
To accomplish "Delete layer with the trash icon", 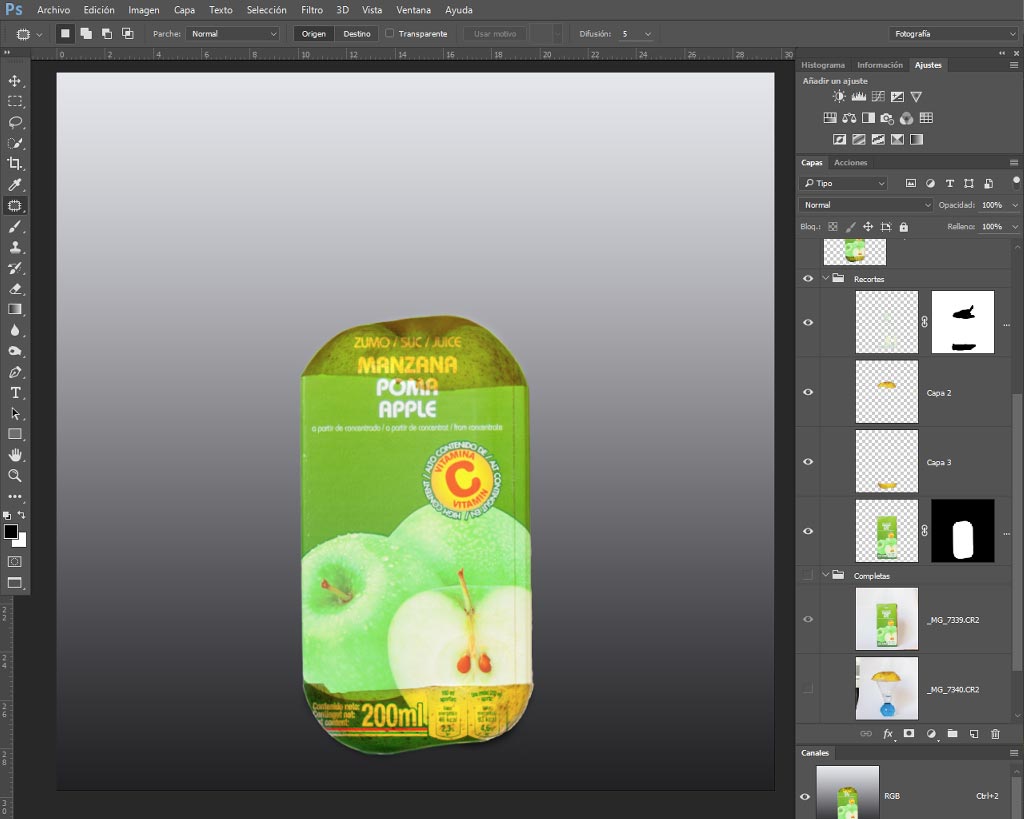I will tap(995, 733).
